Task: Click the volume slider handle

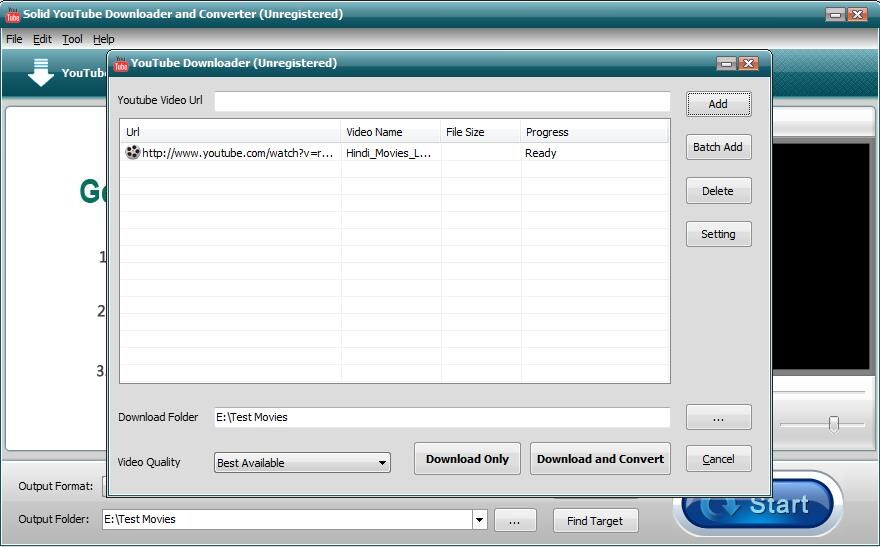Action: coord(834,424)
